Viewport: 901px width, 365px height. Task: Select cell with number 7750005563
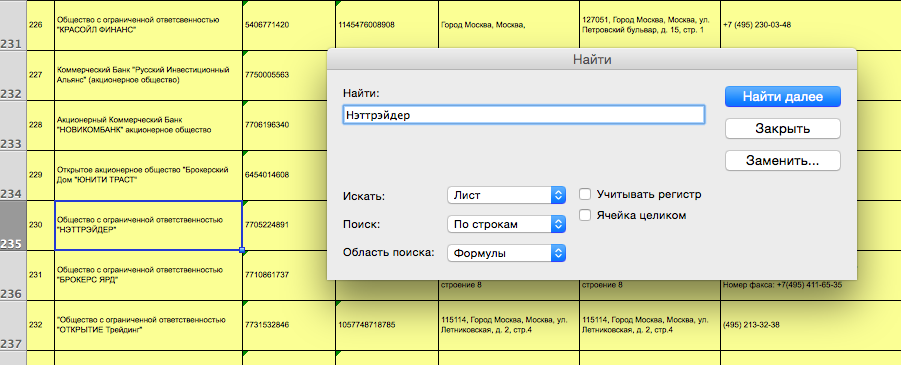[x=284, y=76]
